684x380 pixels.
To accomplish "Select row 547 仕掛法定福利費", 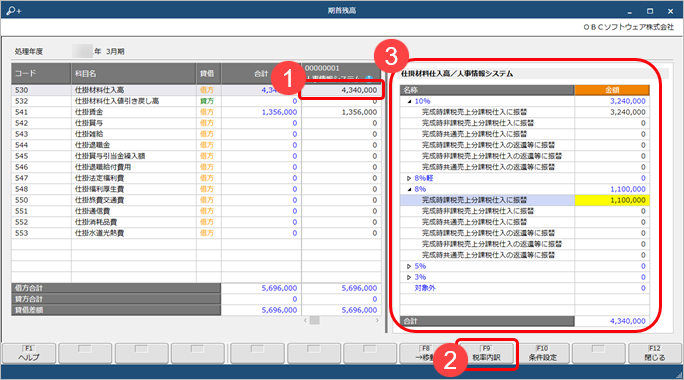I will click(196, 178).
